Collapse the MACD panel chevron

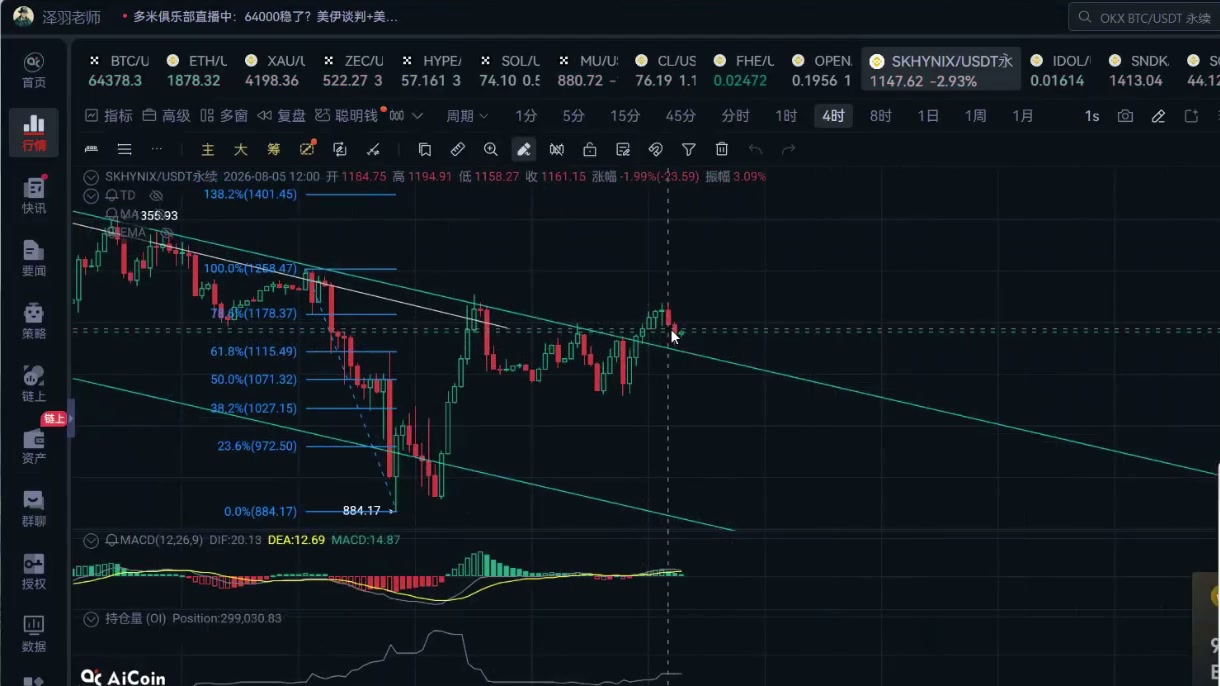coord(91,540)
